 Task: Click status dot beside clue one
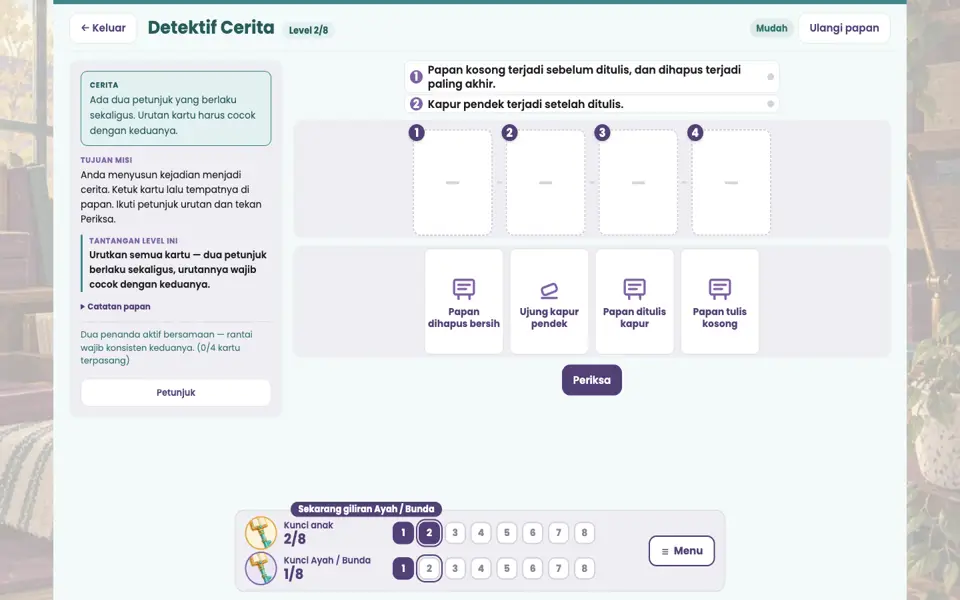[770, 77]
